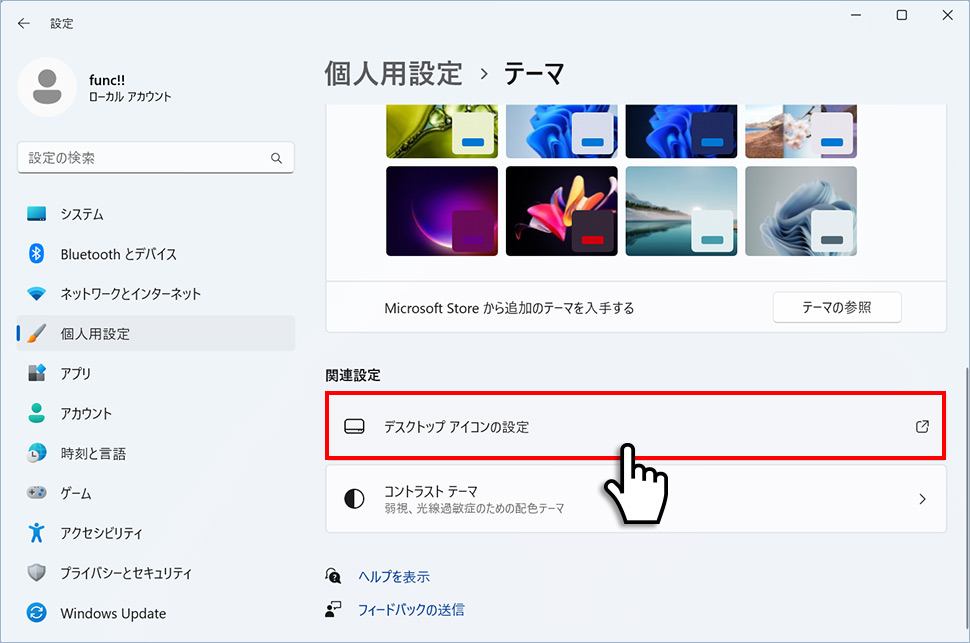Click the 個人用設定 paintbrush icon

[36, 334]
